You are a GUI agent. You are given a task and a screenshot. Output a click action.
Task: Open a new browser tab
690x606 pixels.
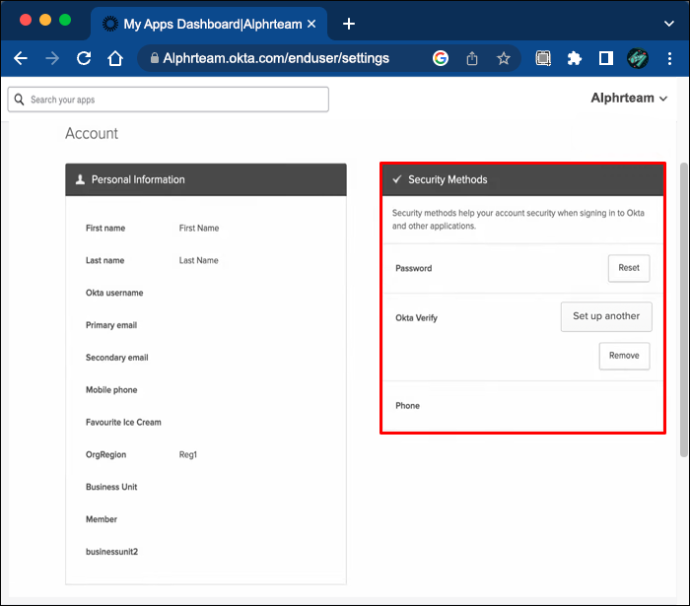349,24
